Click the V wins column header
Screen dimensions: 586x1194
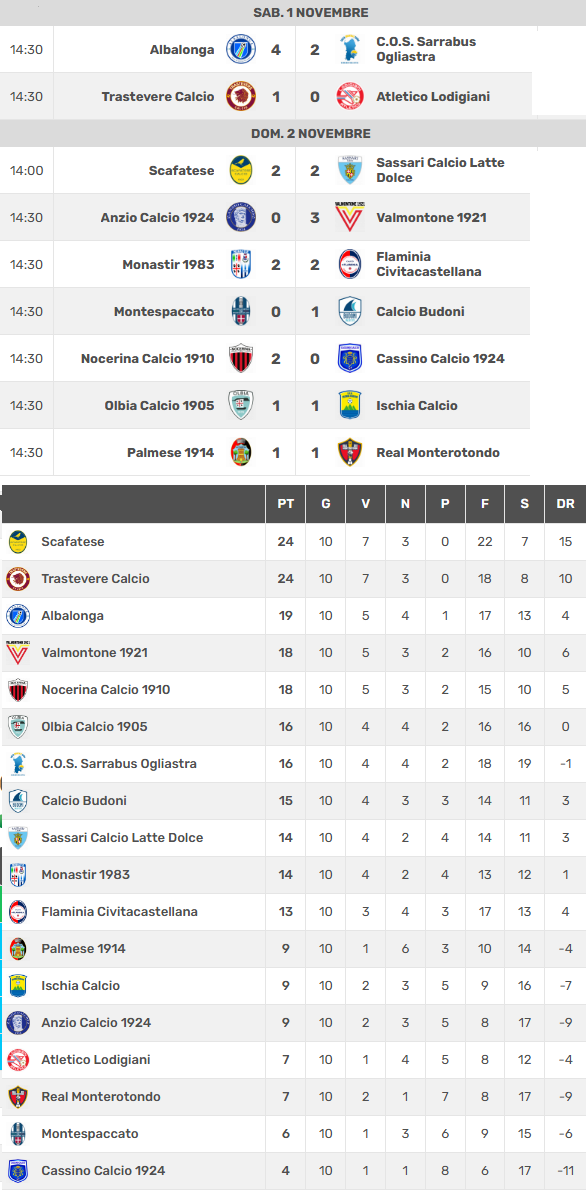point(365,504)
